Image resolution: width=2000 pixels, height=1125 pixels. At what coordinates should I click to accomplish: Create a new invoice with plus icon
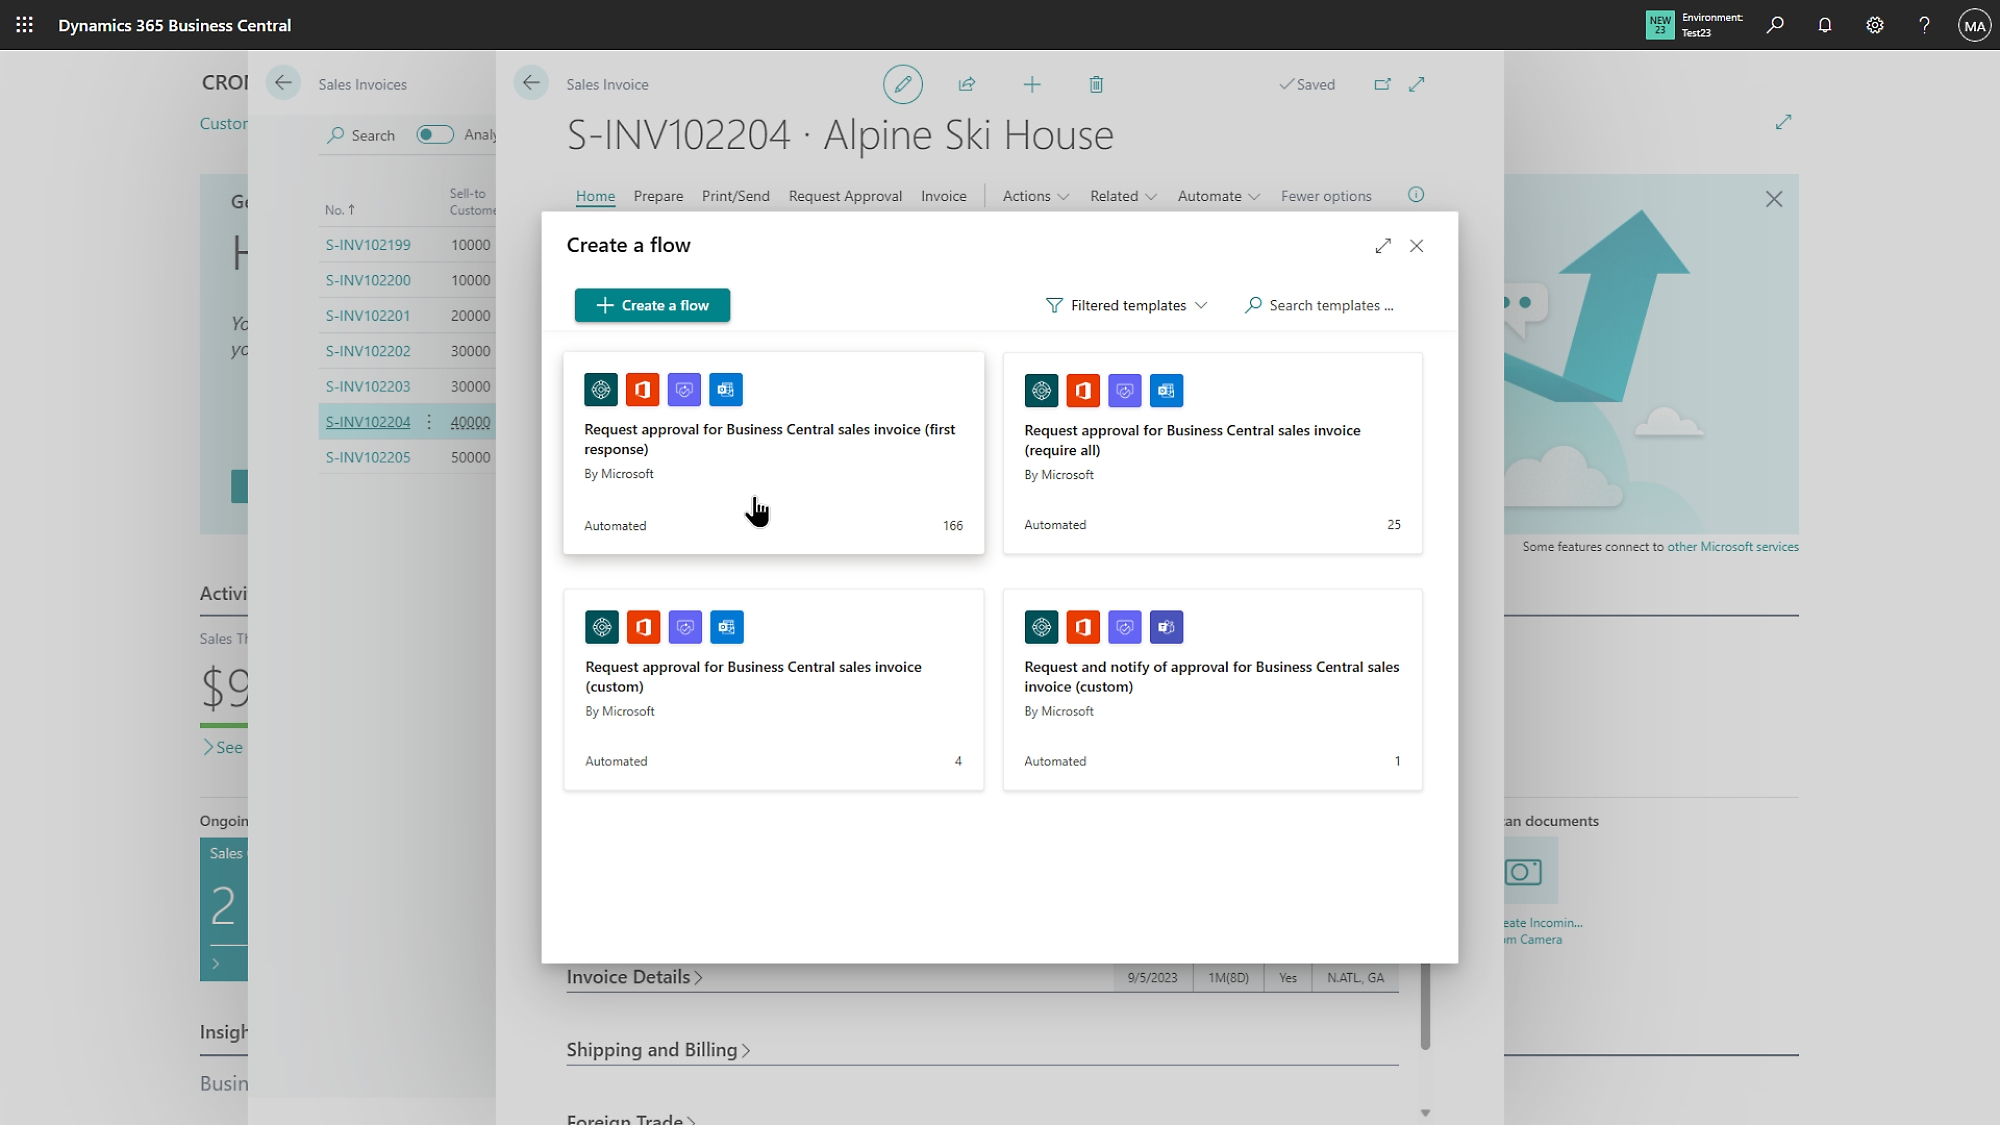click(1032, 84)
